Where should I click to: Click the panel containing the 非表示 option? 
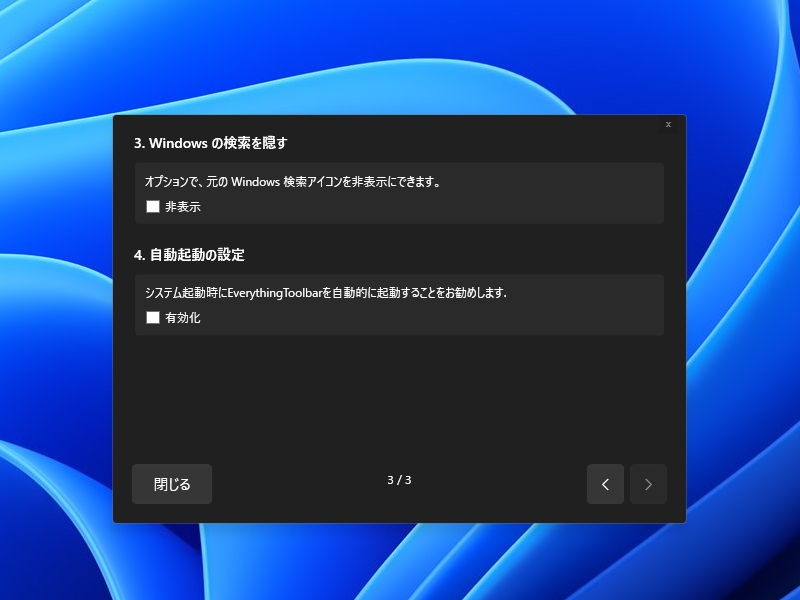click(400, 193)
